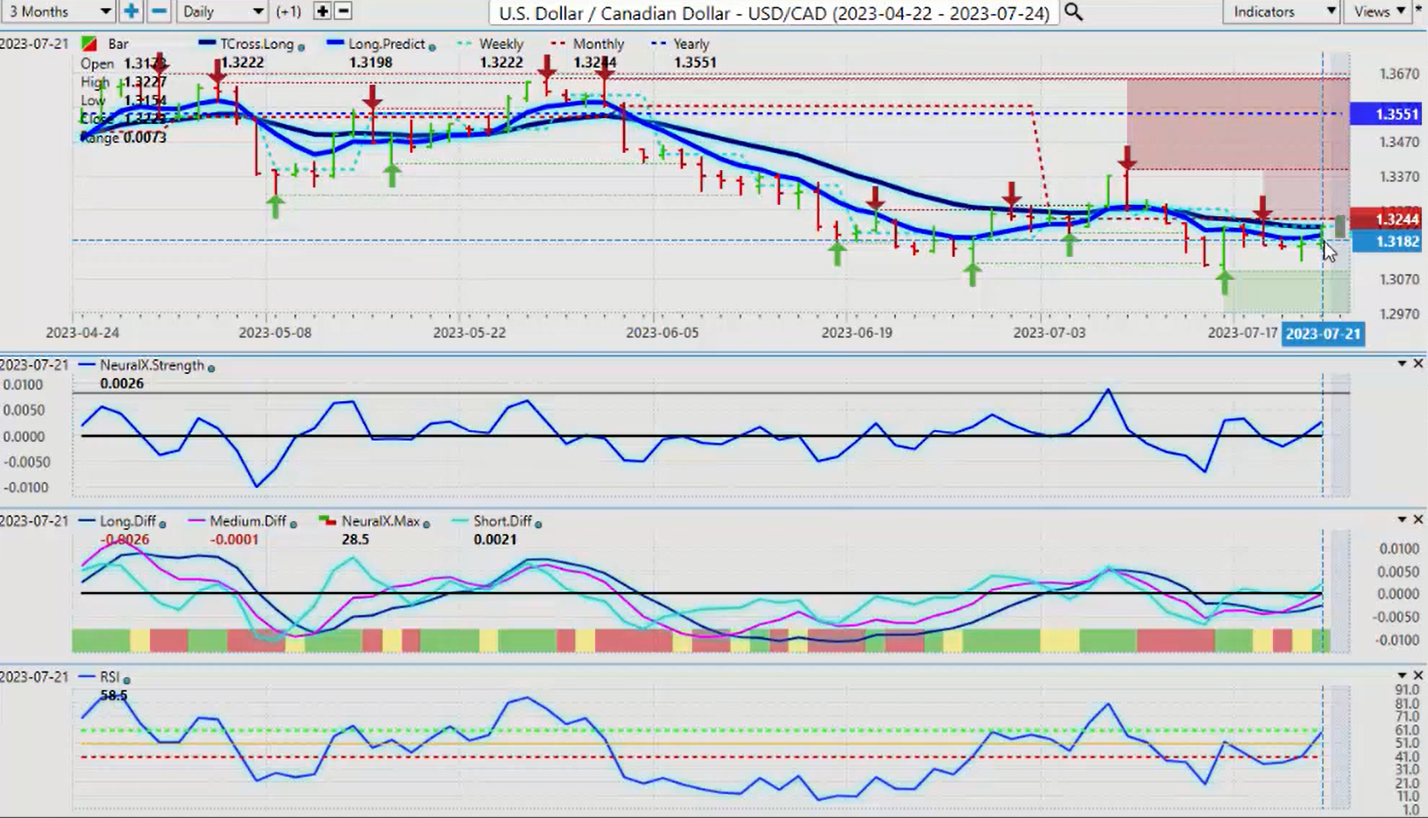Image resolution: width=1428 pixels, height=818 pixels.
Task: Remove a forecast day with the black minus
Action: tap(343, 11)
